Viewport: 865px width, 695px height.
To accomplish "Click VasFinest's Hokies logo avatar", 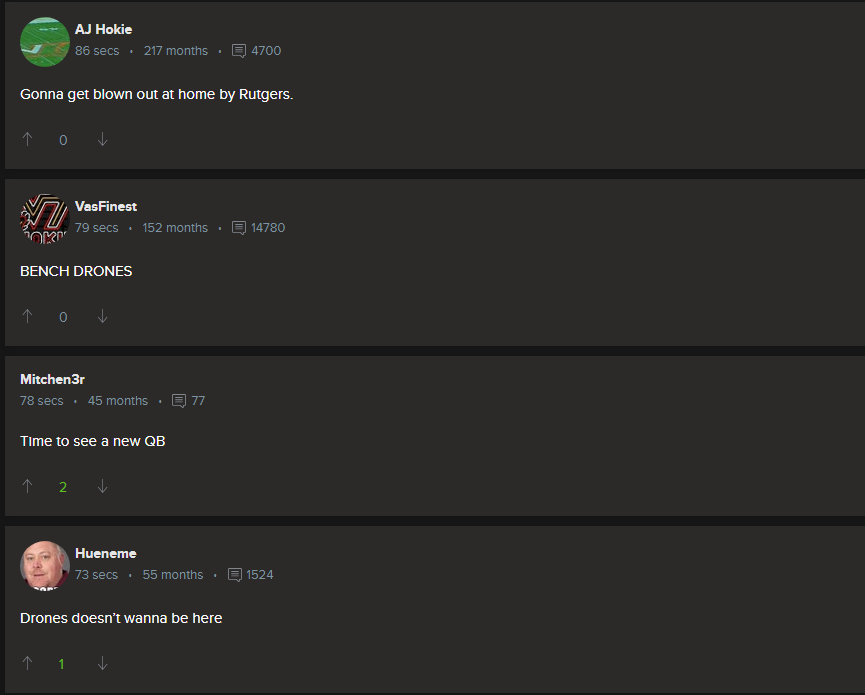I will point(45,219).
